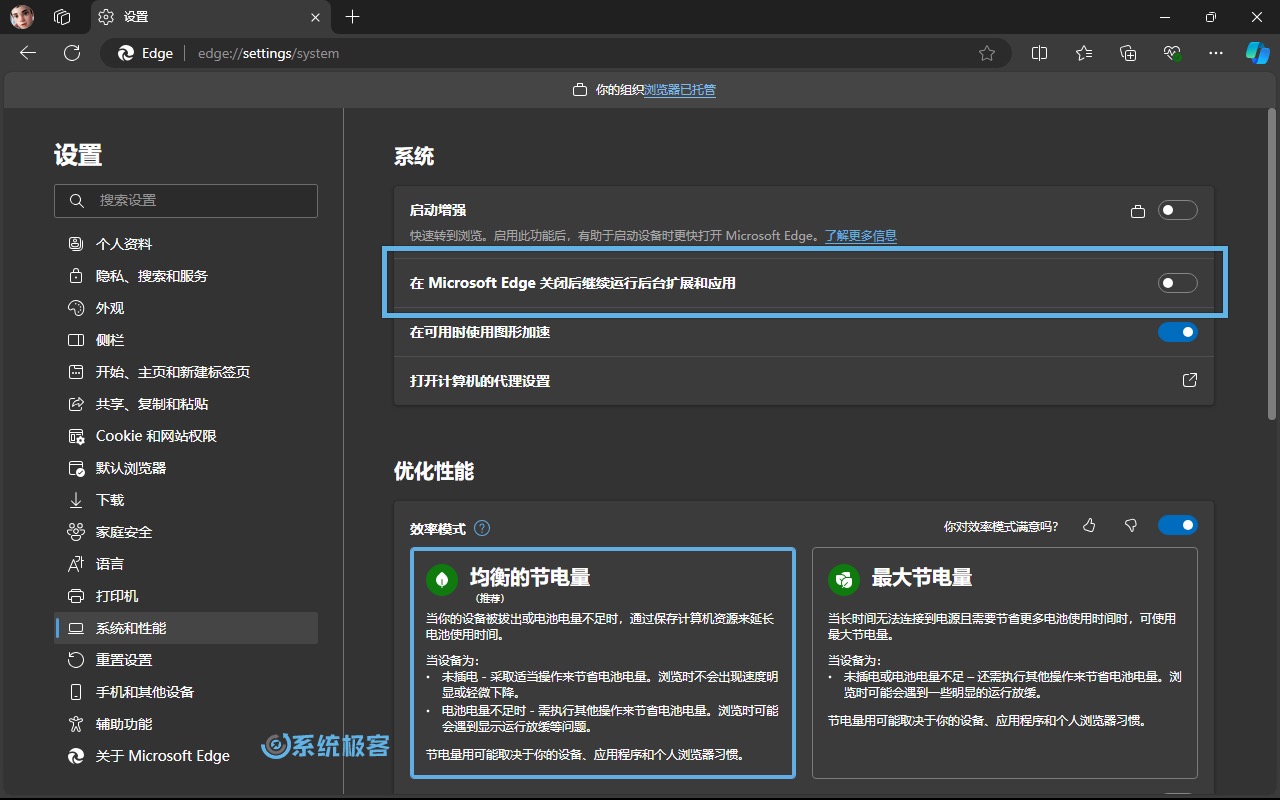Open the 了解更多信息 link
Viewport: 1280px width, 800px height.
click(x=860, y=236)
